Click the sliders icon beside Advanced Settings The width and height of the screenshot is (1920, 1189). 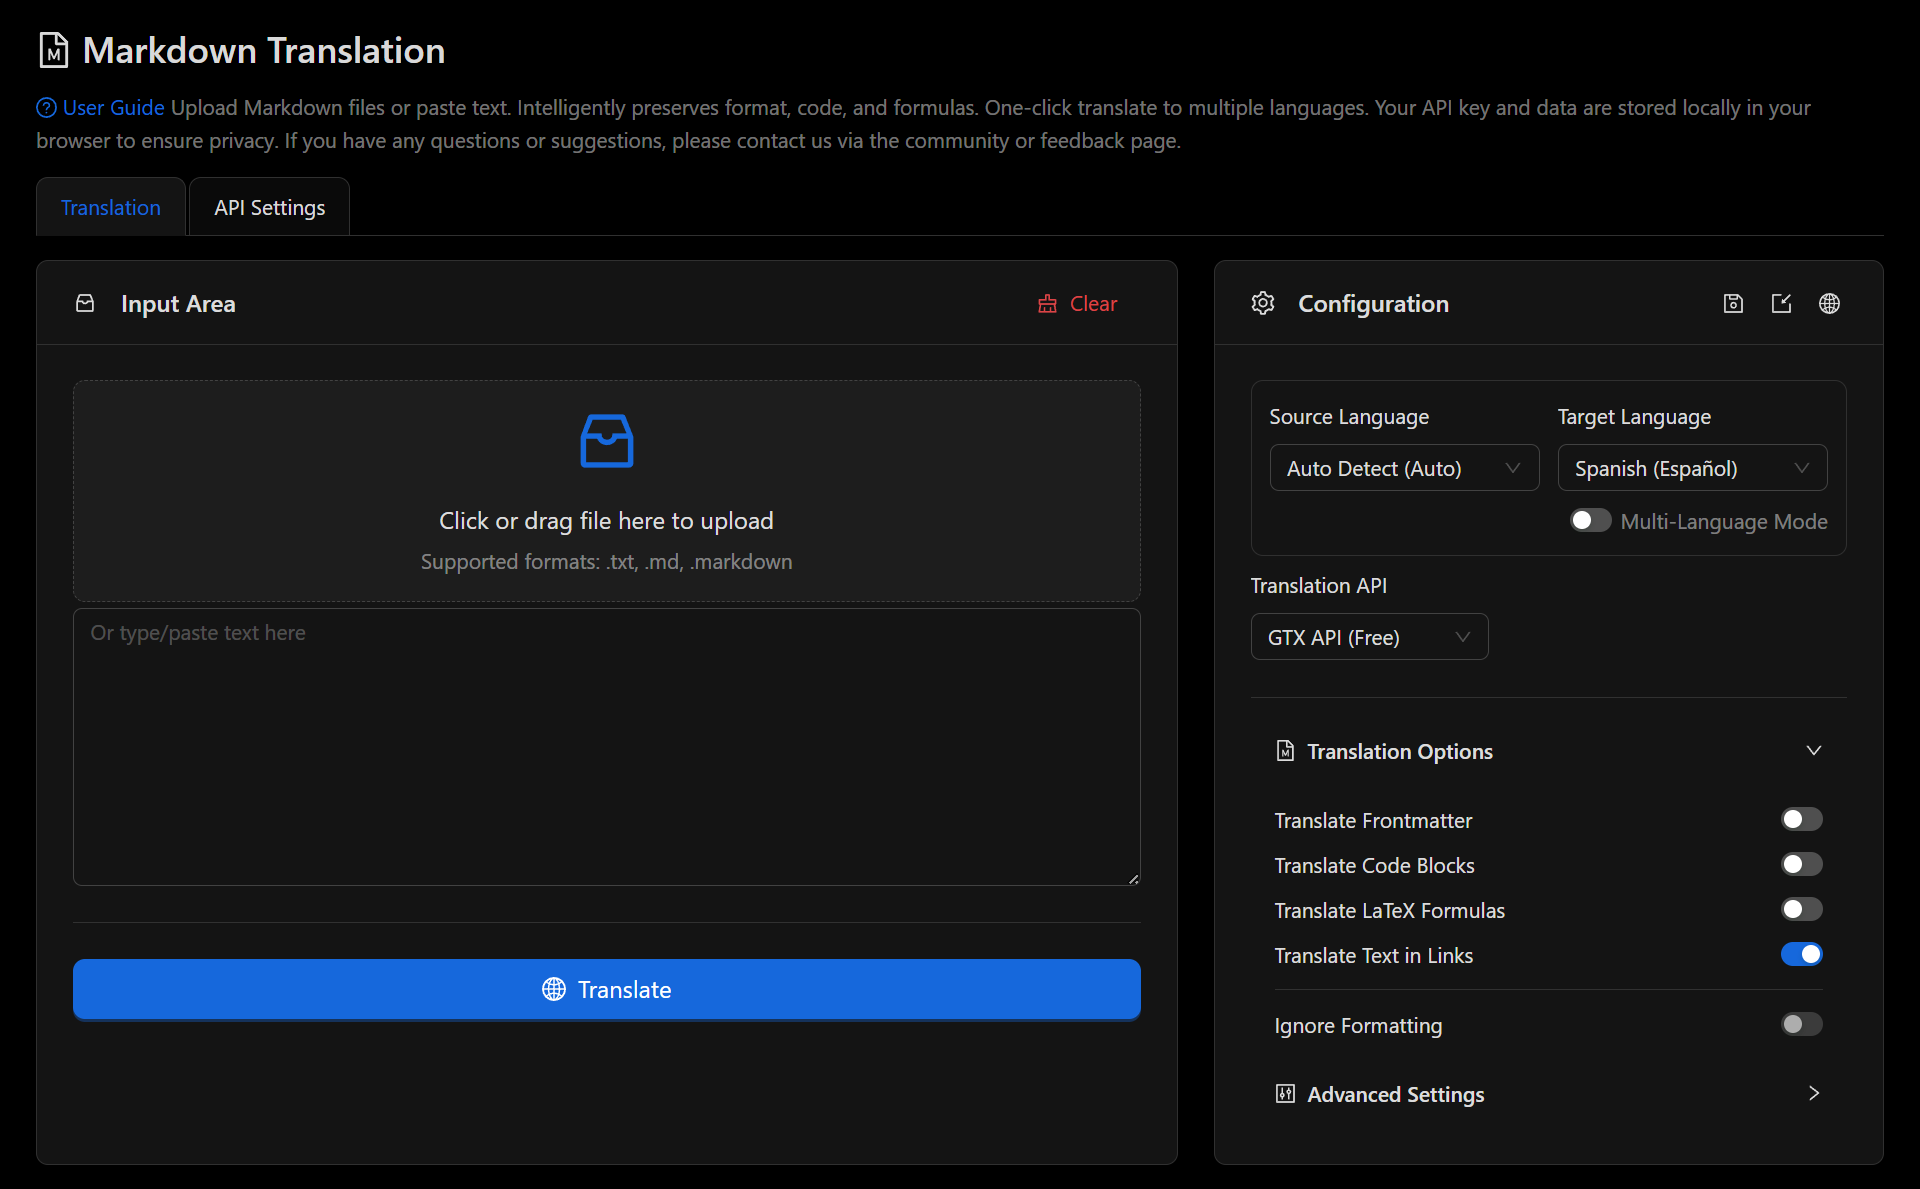click(x=1286, y=1093)
